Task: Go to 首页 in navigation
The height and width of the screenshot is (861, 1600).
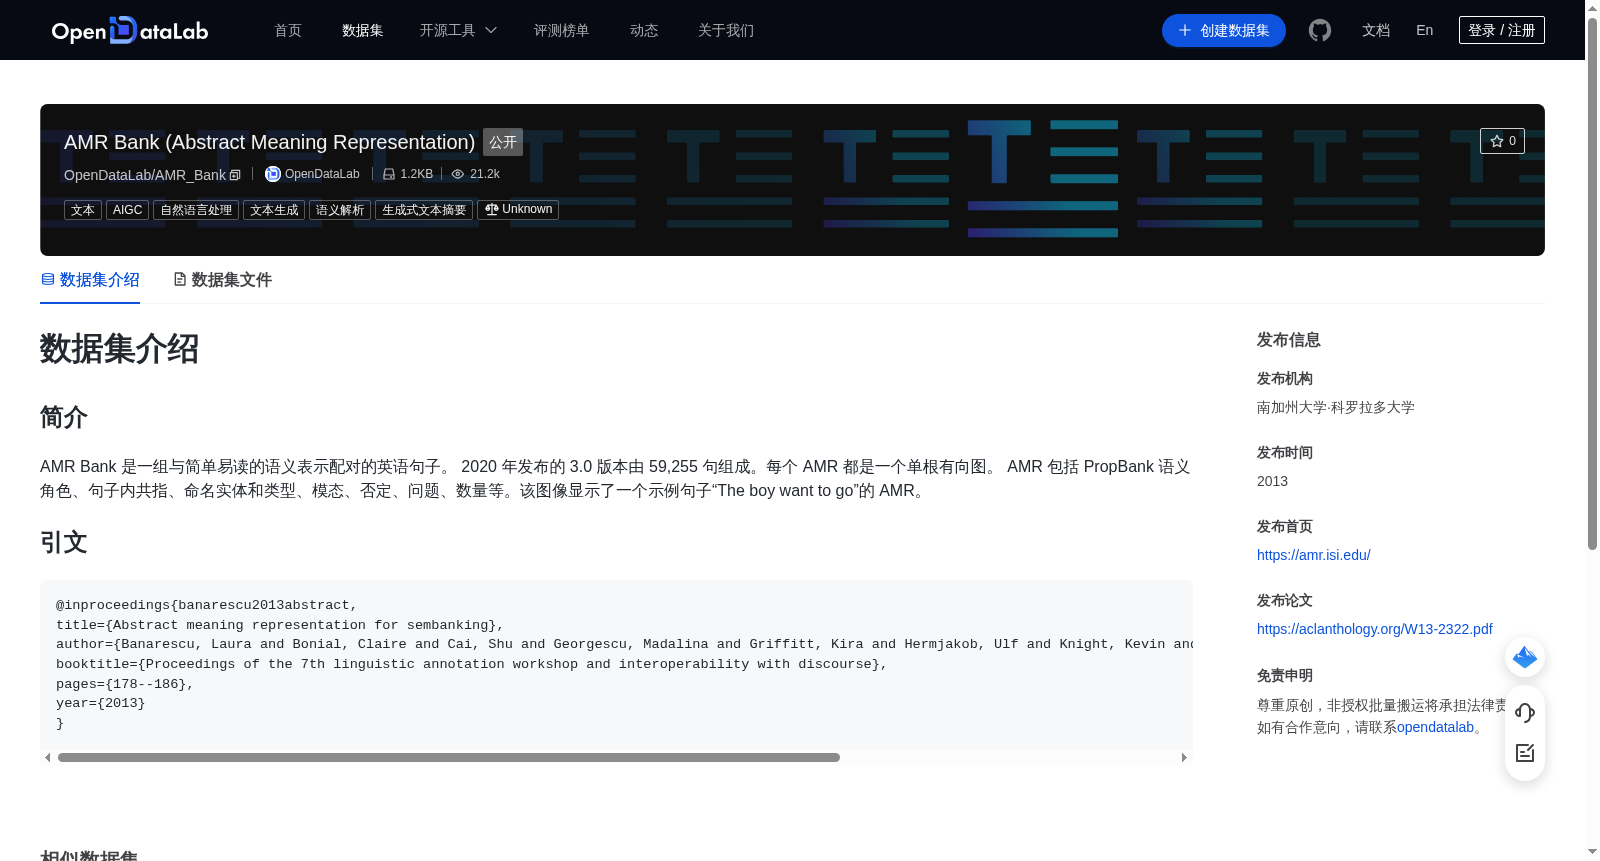Action: pos(288,30)
